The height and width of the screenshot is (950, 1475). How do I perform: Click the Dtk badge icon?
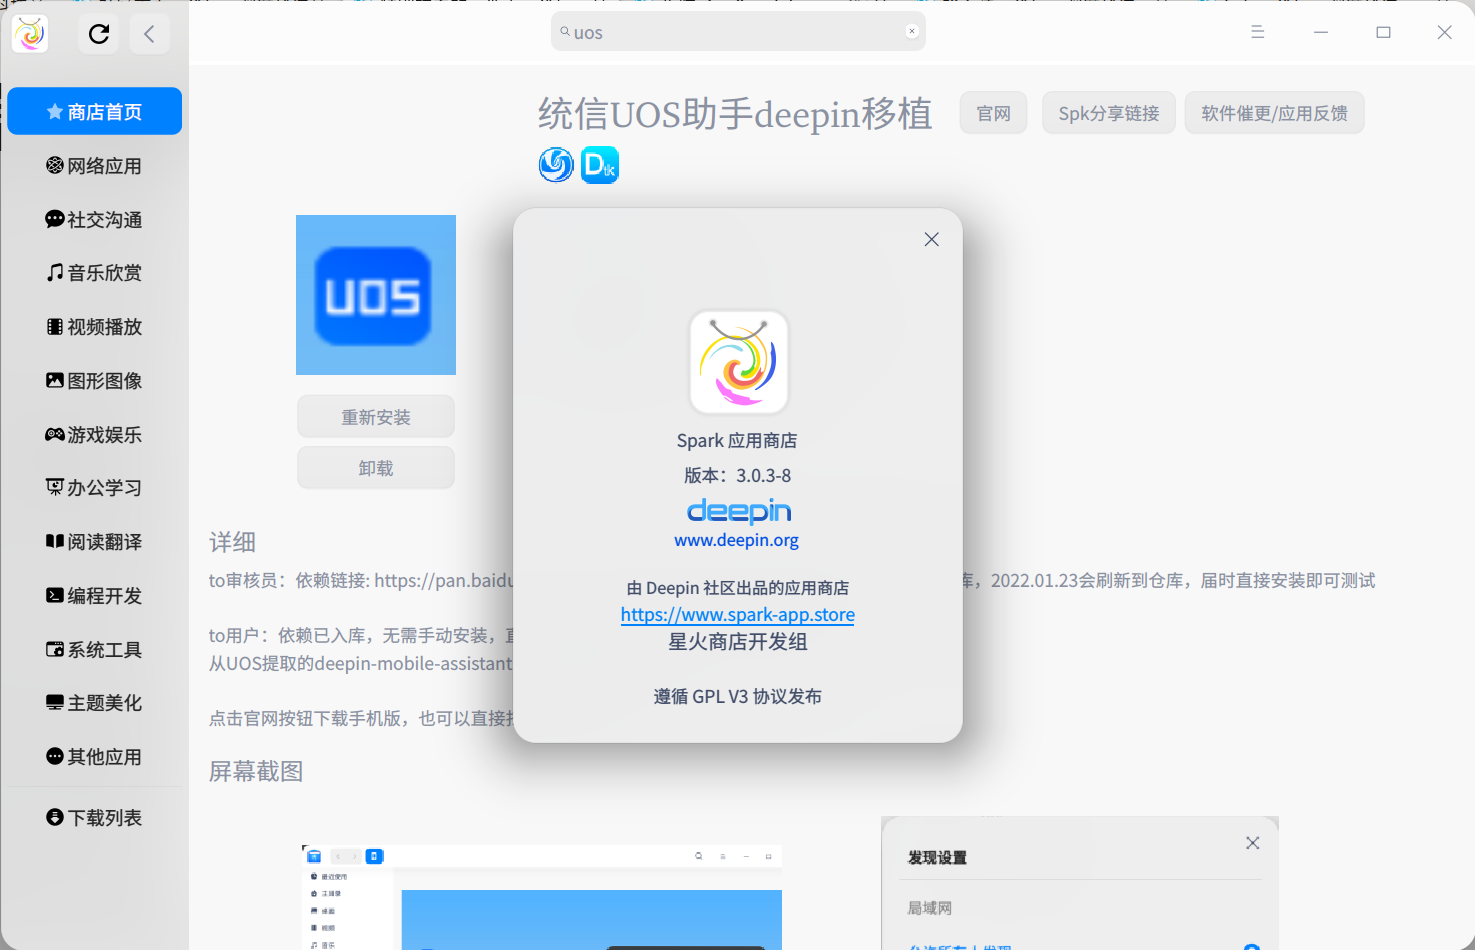point(600,164)
